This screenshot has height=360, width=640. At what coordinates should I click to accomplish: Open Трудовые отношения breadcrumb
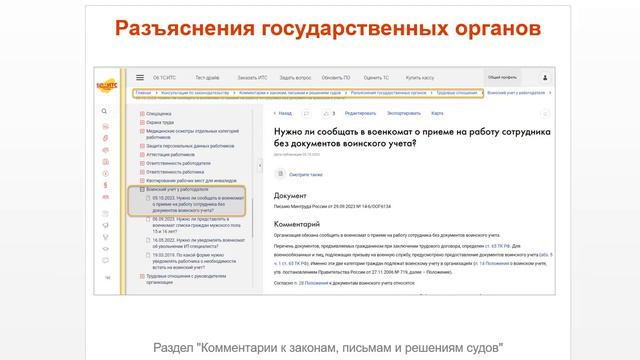457,93
